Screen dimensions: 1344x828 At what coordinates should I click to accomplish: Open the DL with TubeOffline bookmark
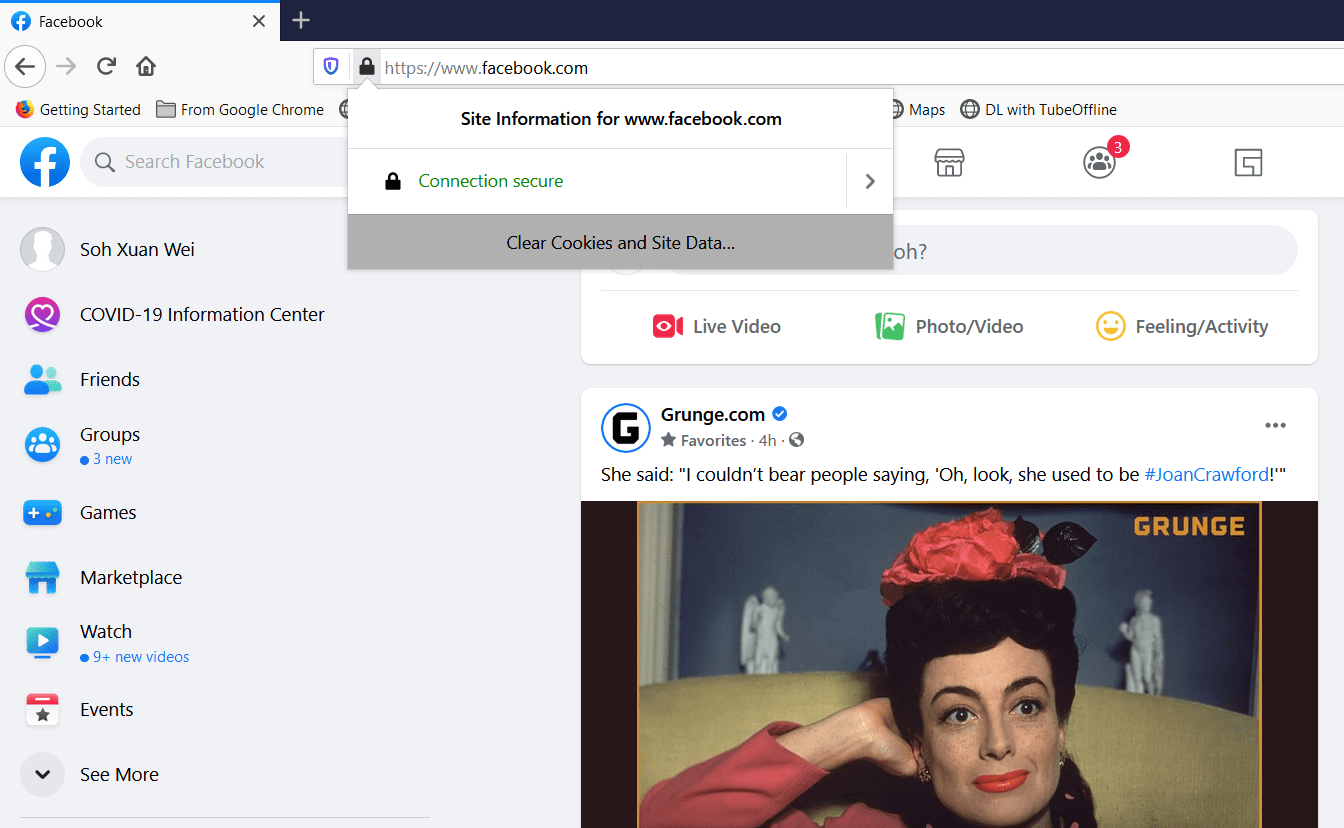(x=1038, y=110)
